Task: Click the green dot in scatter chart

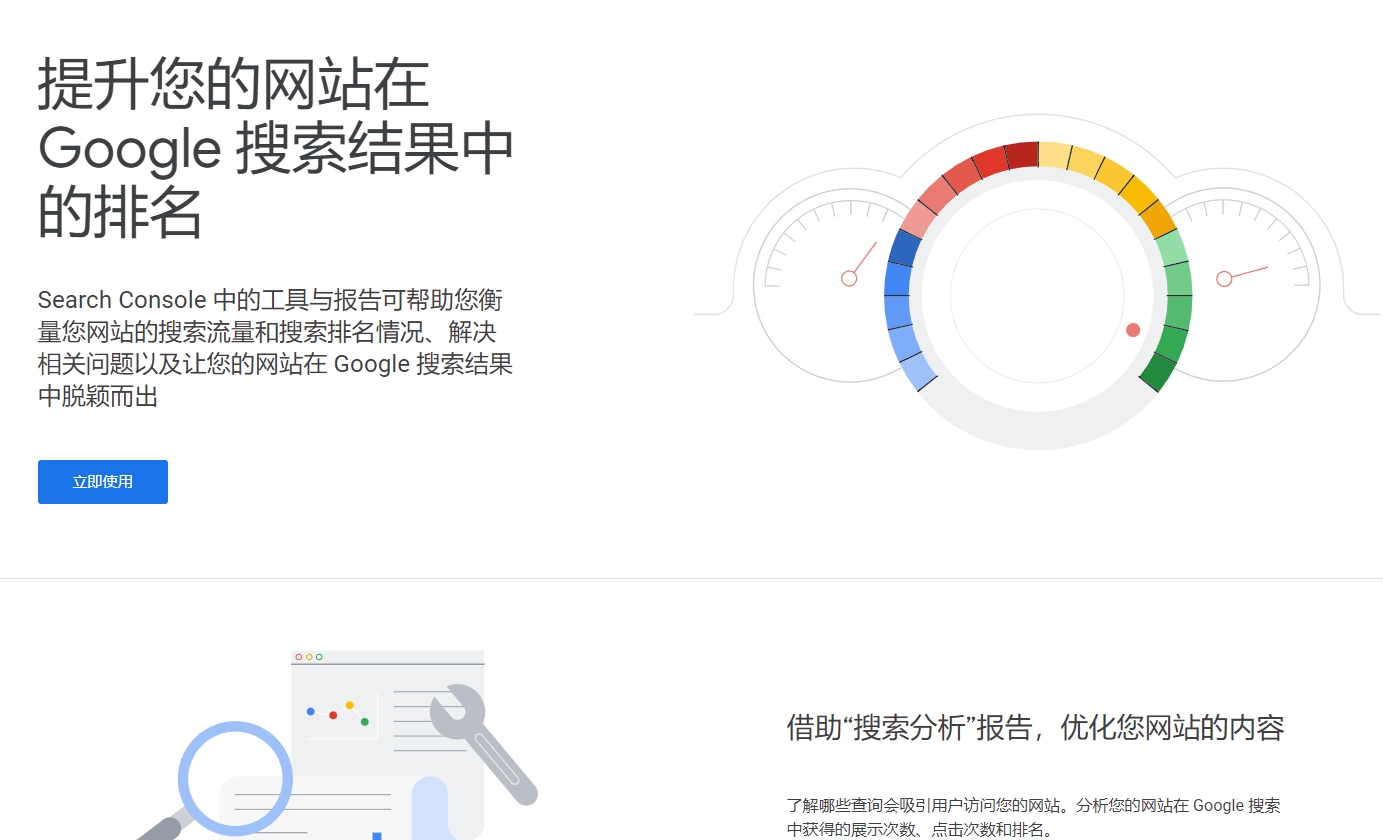Action: coord(365,721)
